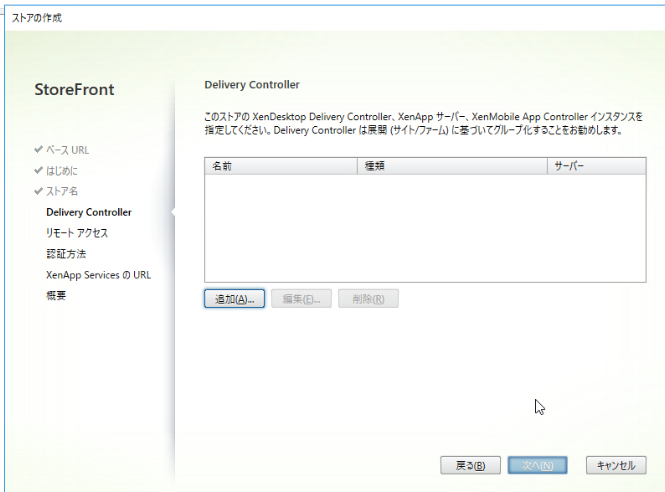Sort by the 種類 column header
665x492 pixels.
tap(452, 166)
